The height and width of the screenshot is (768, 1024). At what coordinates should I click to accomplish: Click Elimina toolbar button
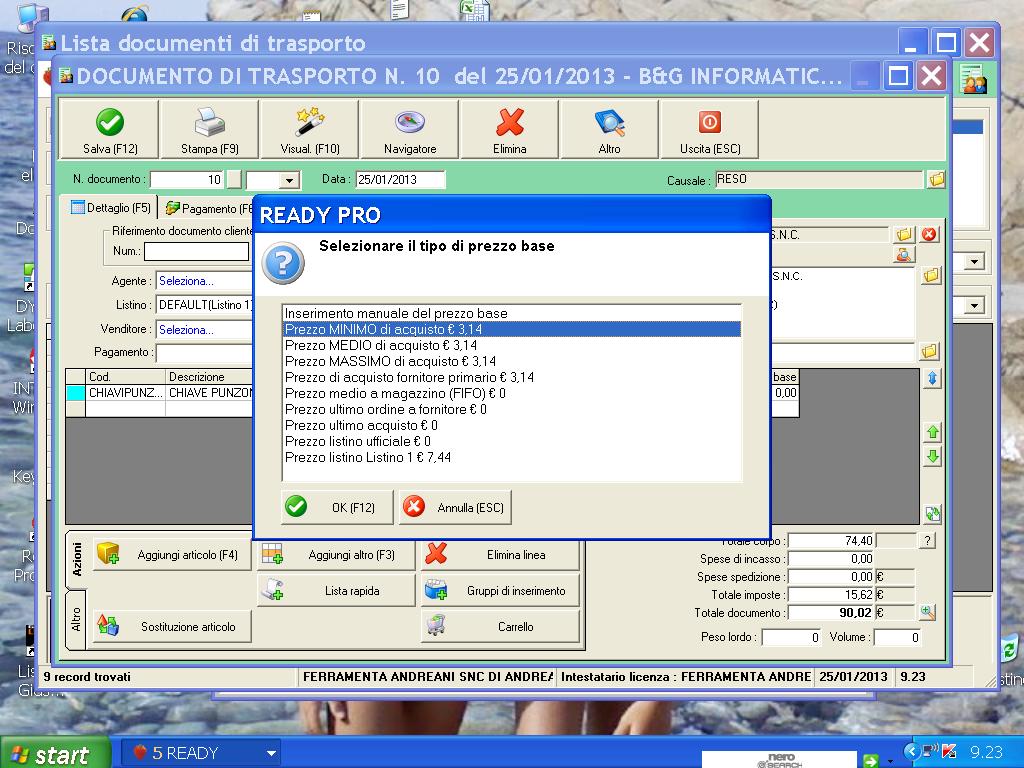pyautogui.click(x=509, y=129)
